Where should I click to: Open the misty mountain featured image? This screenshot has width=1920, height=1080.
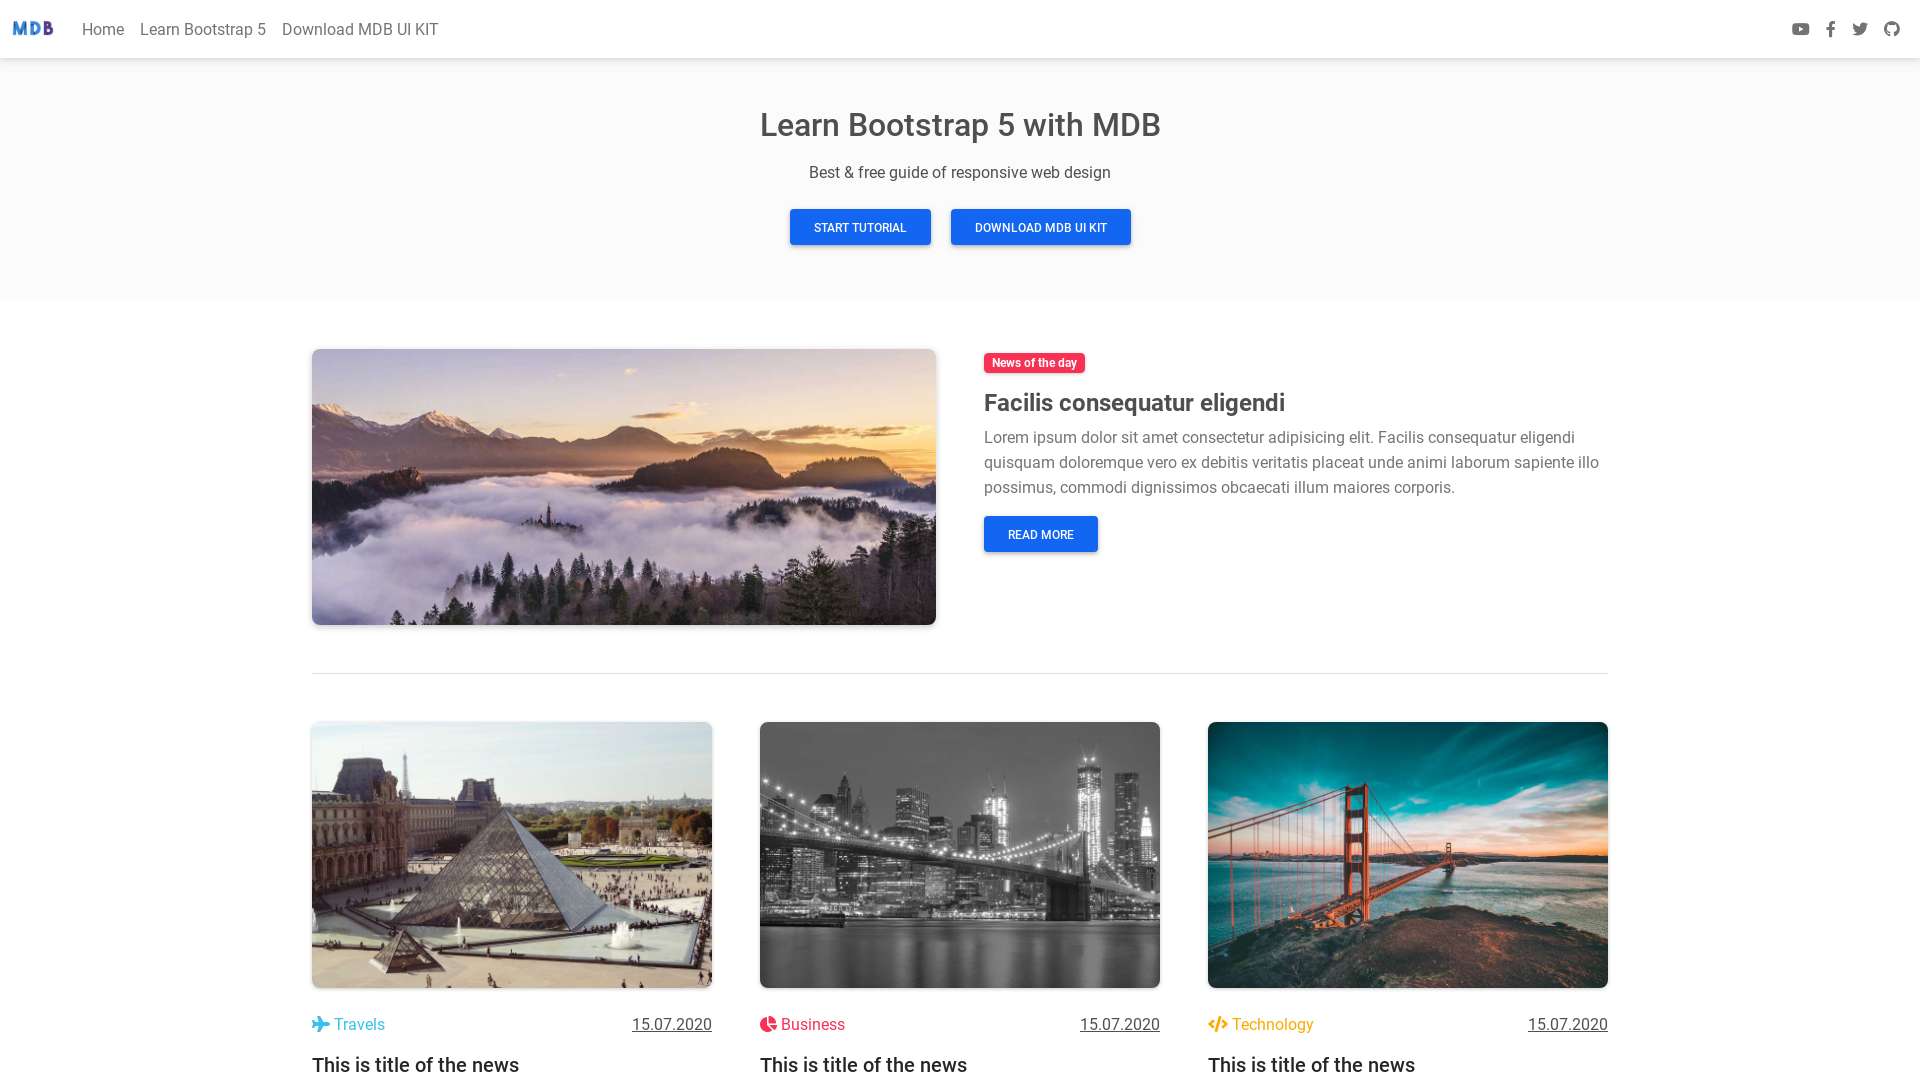624,487
